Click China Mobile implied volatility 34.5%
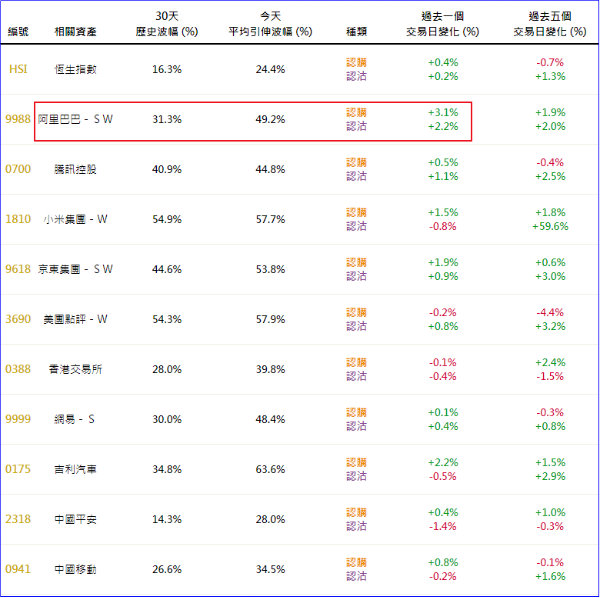Screen dimensions: 600x598 point(270,569)
